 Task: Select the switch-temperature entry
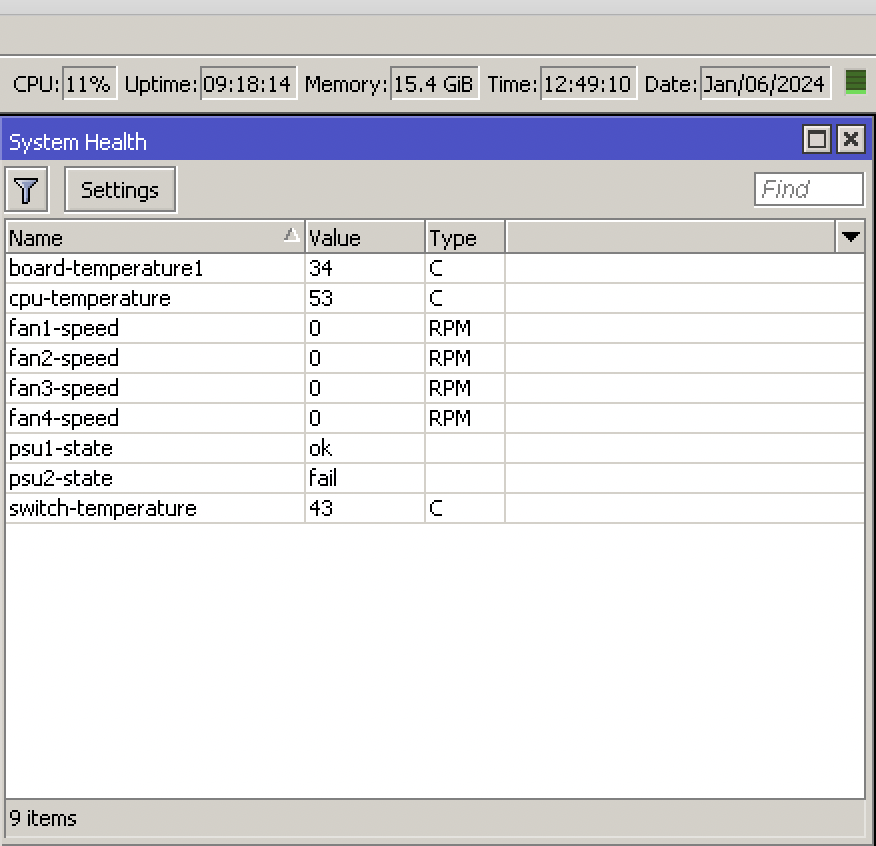tap(150, 508)
